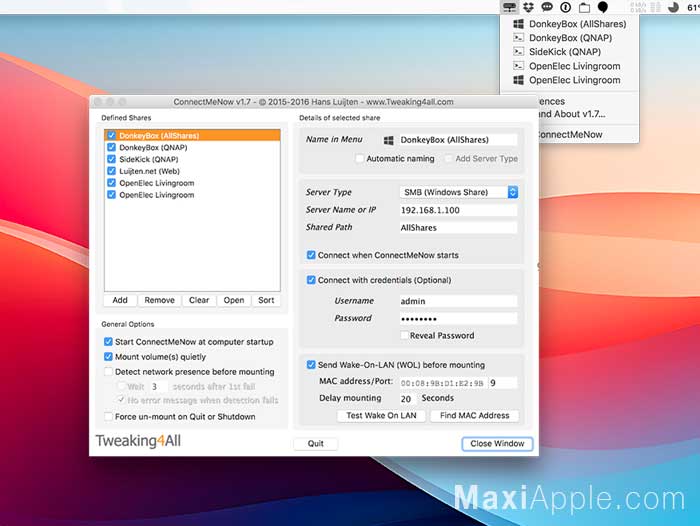Disable Connect when ConnectMeNow starts

pyautogui.click(x=311, y=255)
